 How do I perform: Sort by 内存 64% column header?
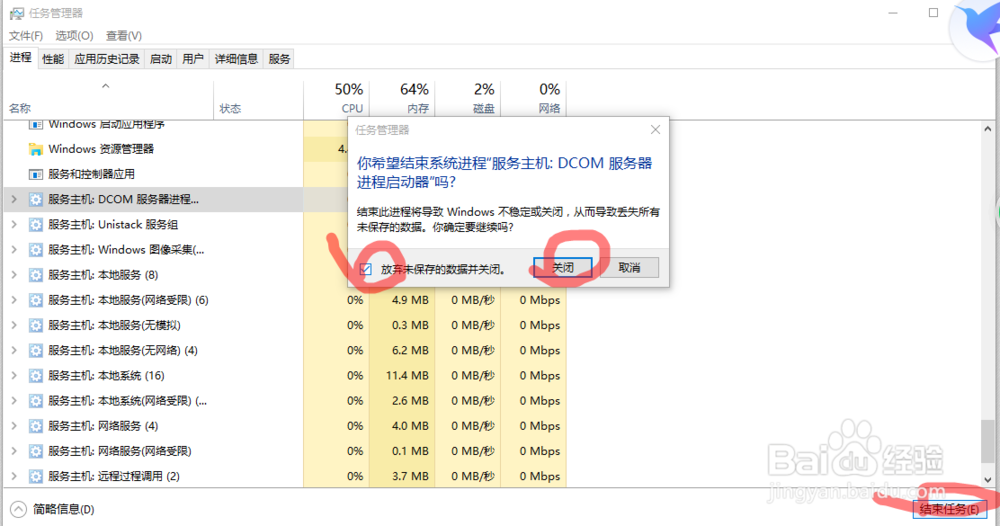[x=402, y=98]
